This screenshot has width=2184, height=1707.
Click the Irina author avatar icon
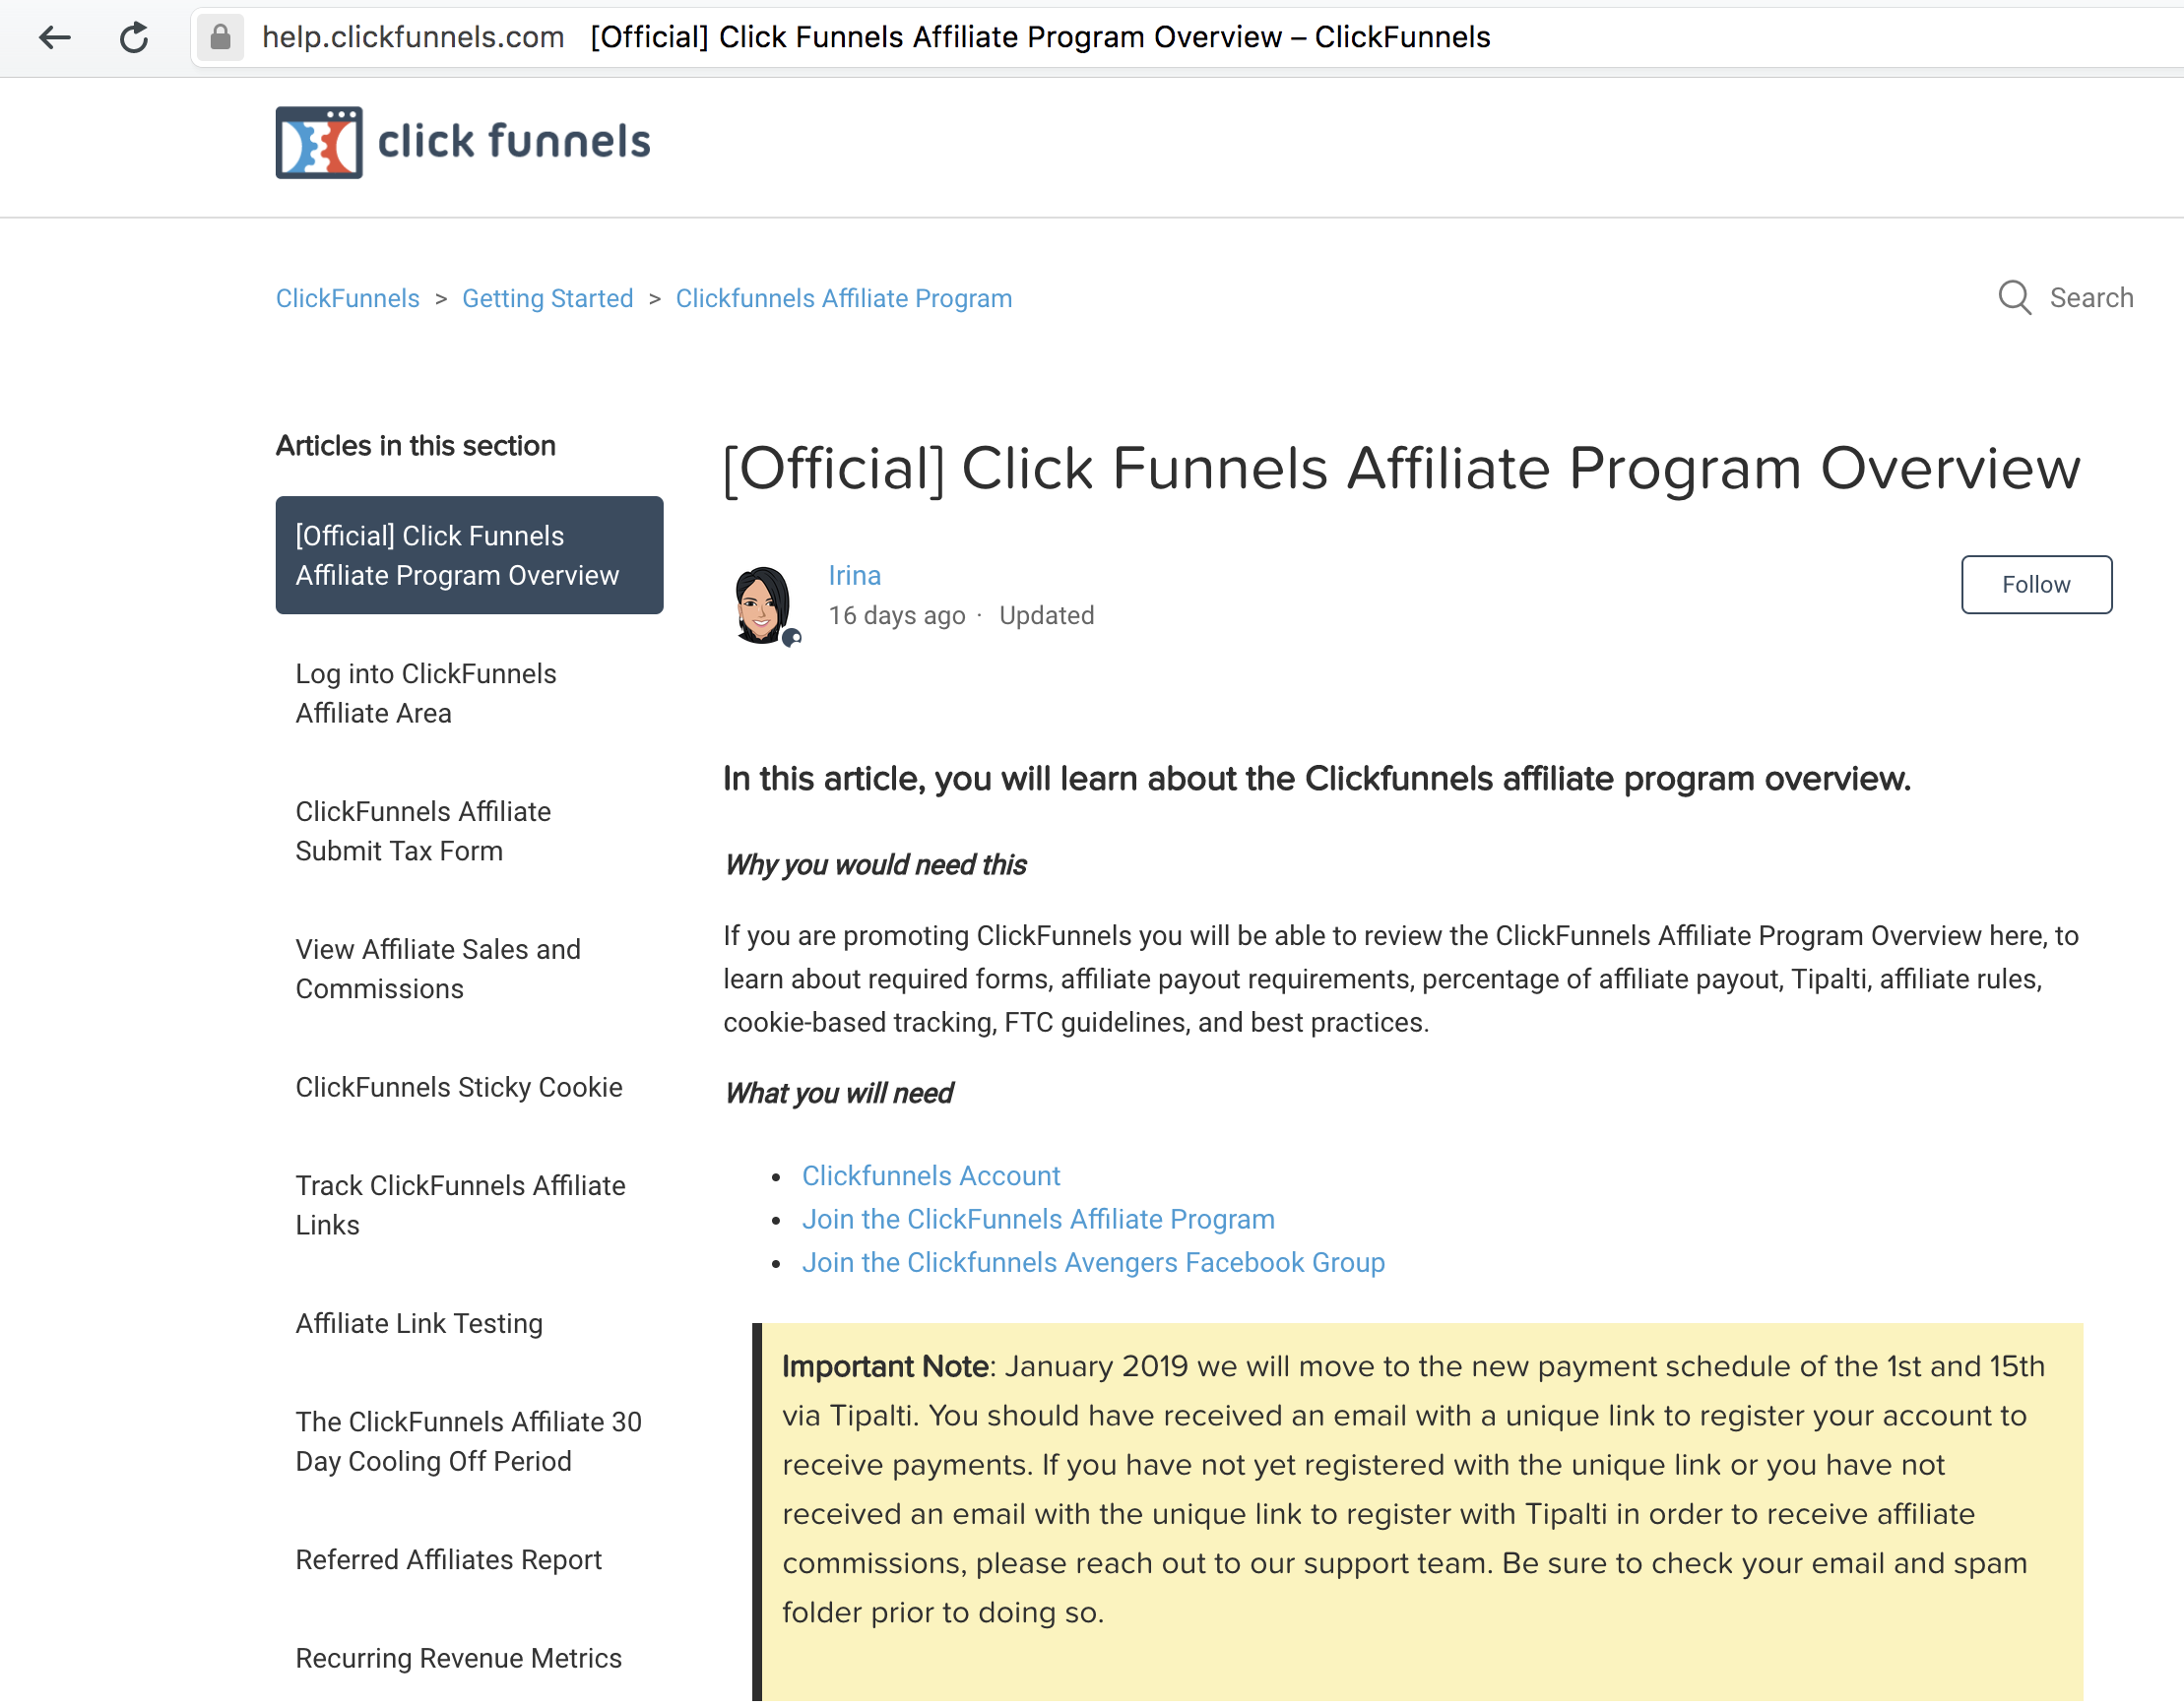(x=764, y=600)
